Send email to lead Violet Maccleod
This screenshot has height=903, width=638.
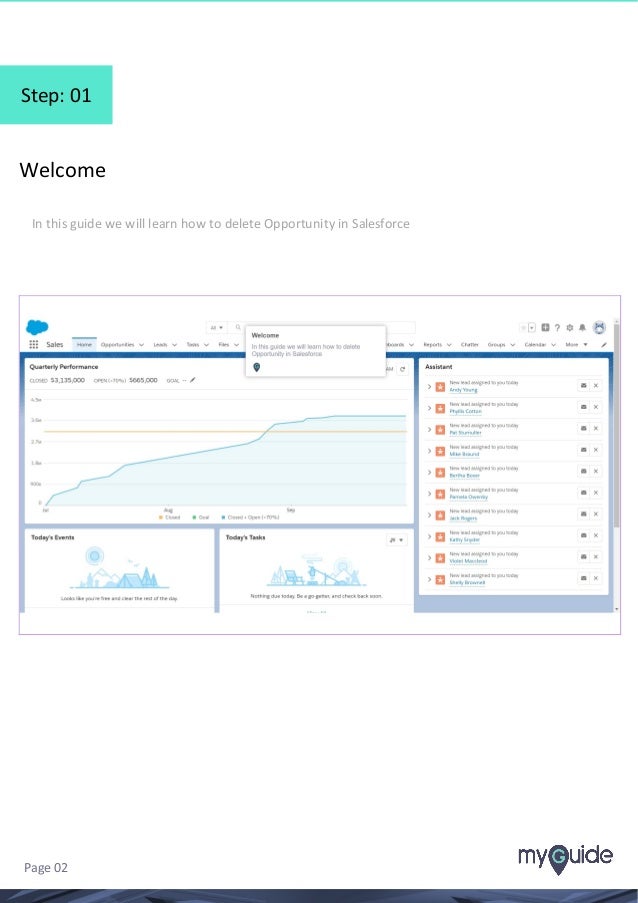tap(583, 557)
